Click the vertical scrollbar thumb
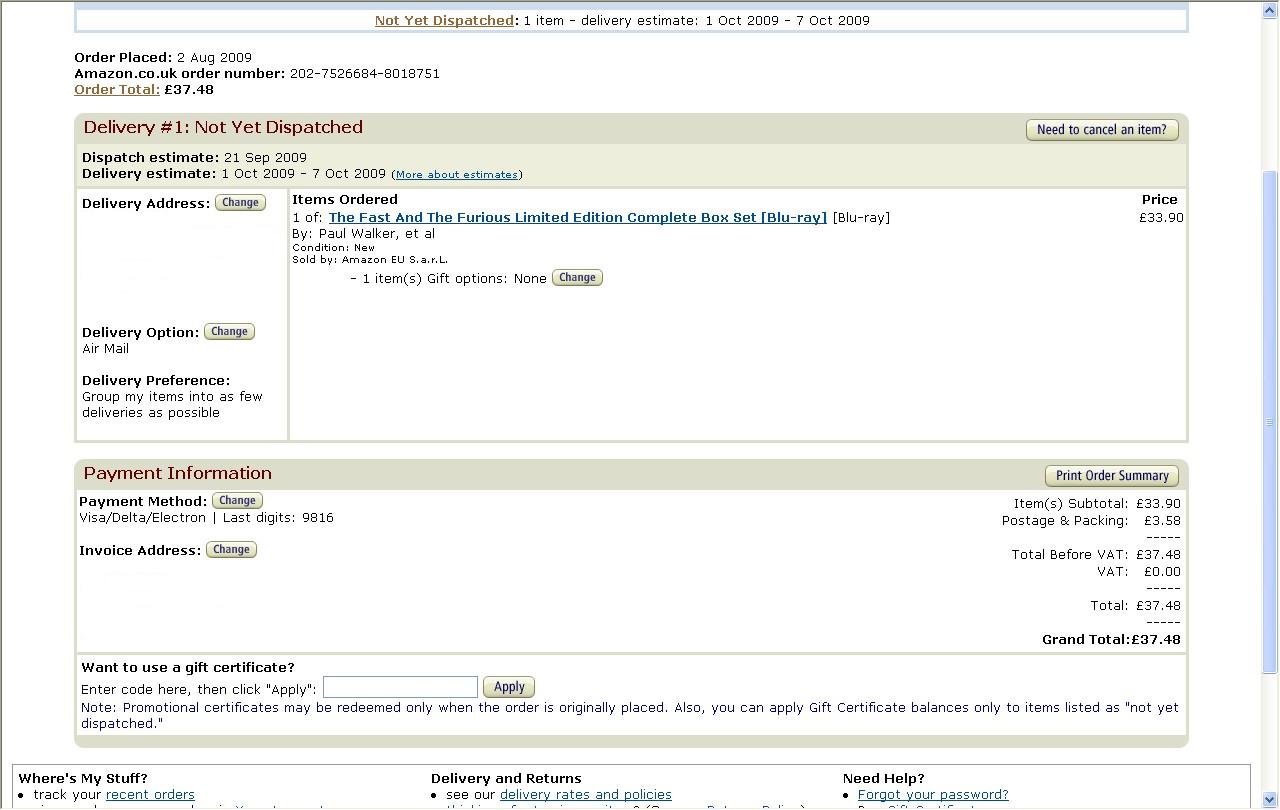Screen dimensions: 1280x810 click(1270, 422)
